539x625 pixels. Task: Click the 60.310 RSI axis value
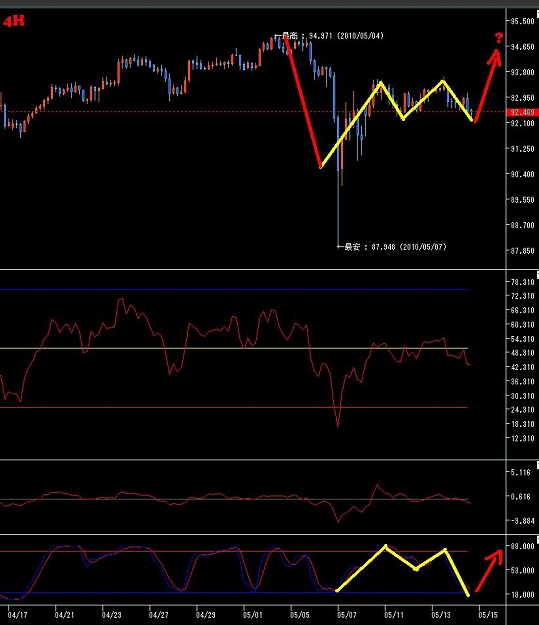(x=522, y=325)
